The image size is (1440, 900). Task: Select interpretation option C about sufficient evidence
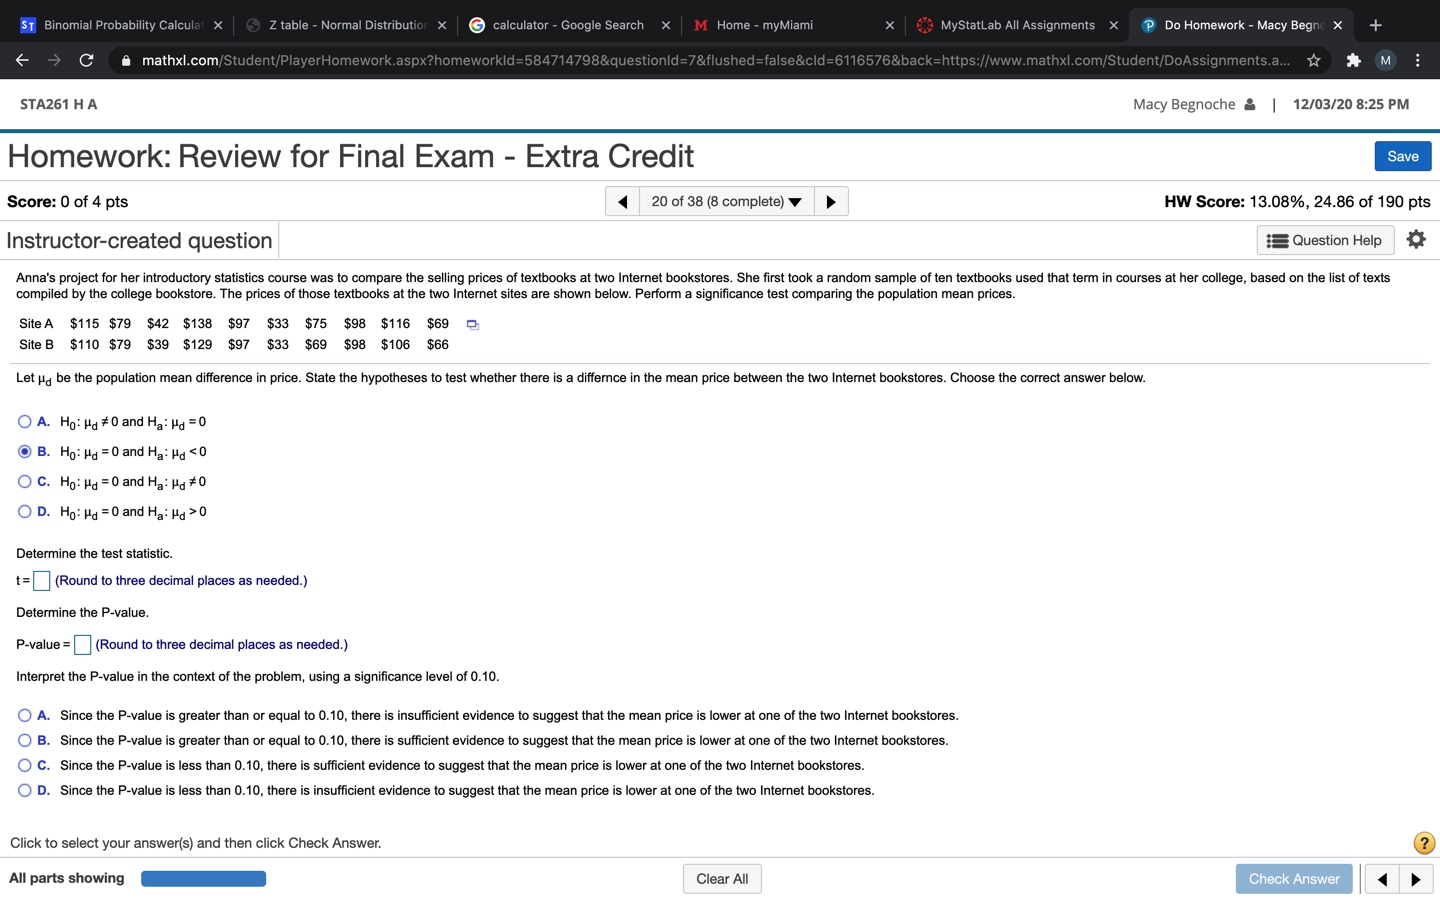coord(24,765)
